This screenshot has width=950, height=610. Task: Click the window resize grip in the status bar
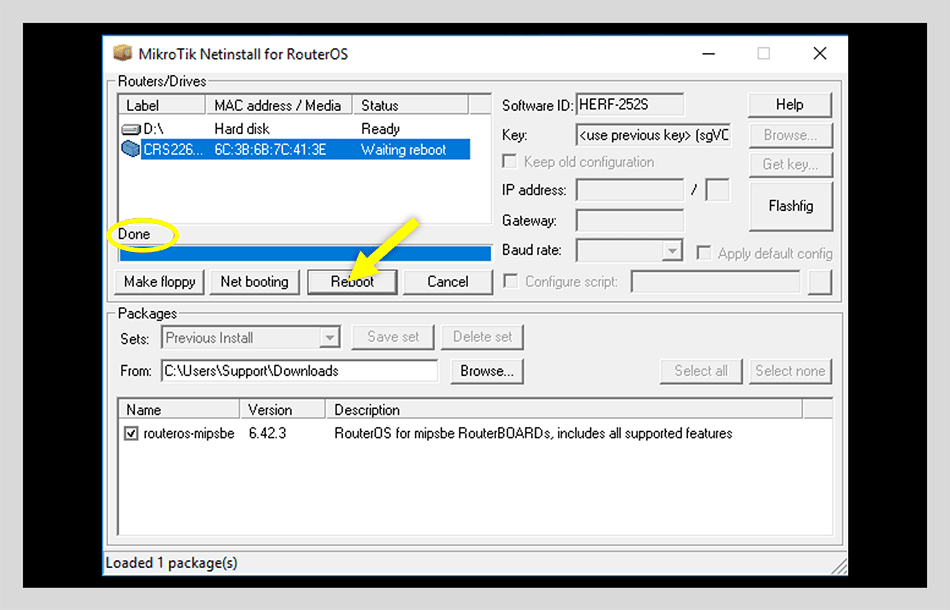(x=839, y=566)
